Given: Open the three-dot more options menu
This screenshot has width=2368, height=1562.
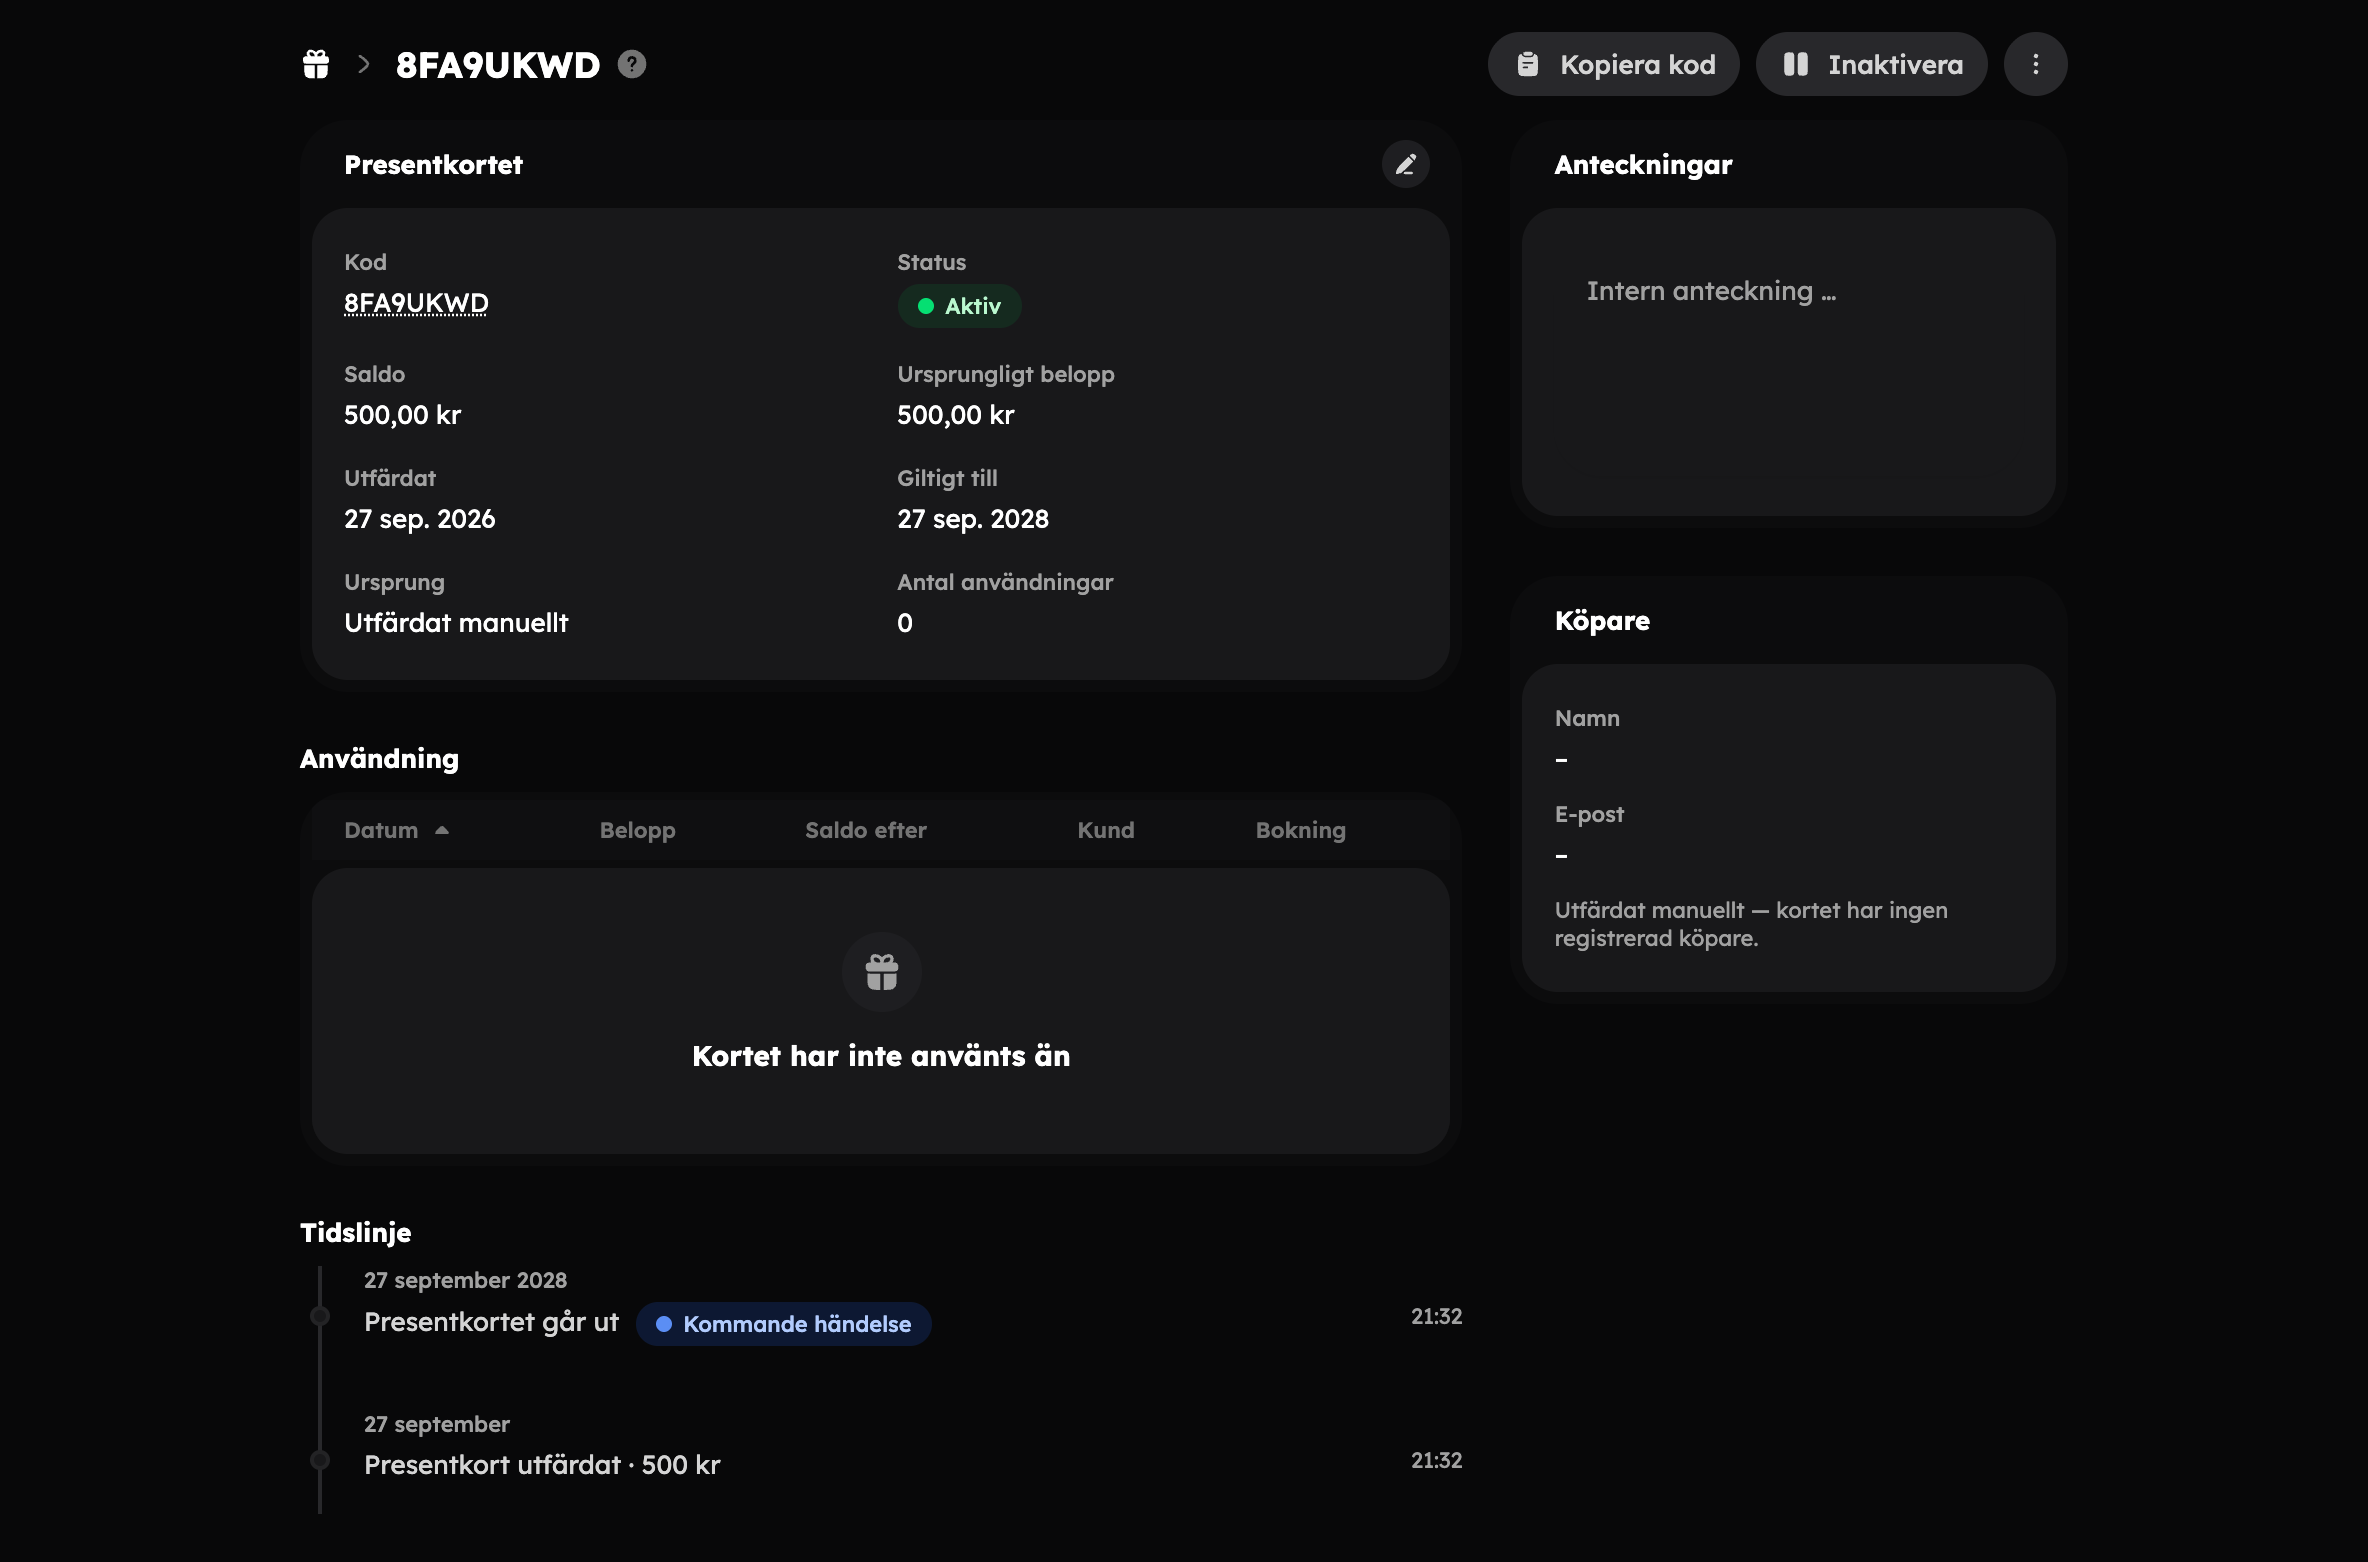Looking at the screenshot, I should (2036, 64).
